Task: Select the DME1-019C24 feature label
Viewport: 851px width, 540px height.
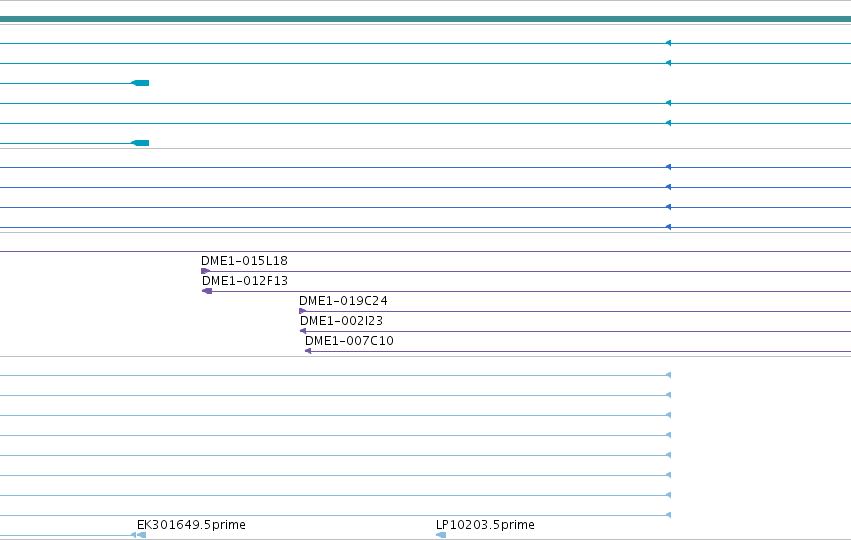Action: coord(343,301)
